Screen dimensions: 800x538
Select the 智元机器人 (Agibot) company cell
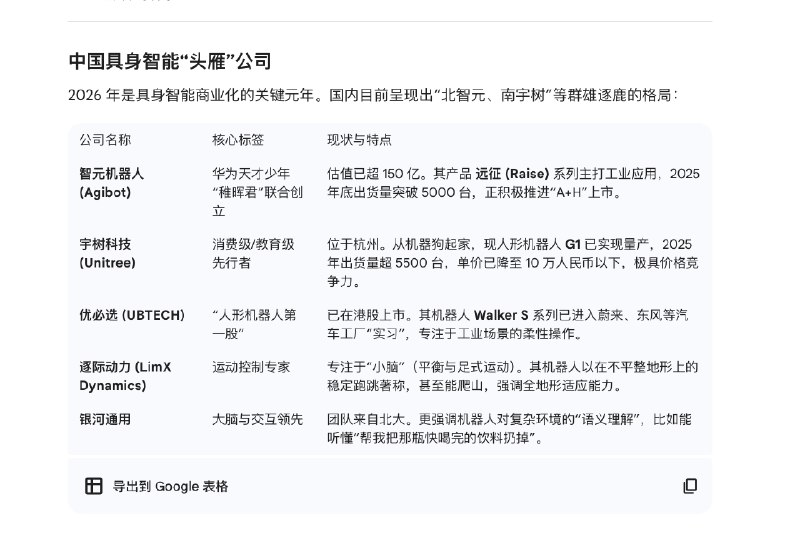click(x=112, y=183)
